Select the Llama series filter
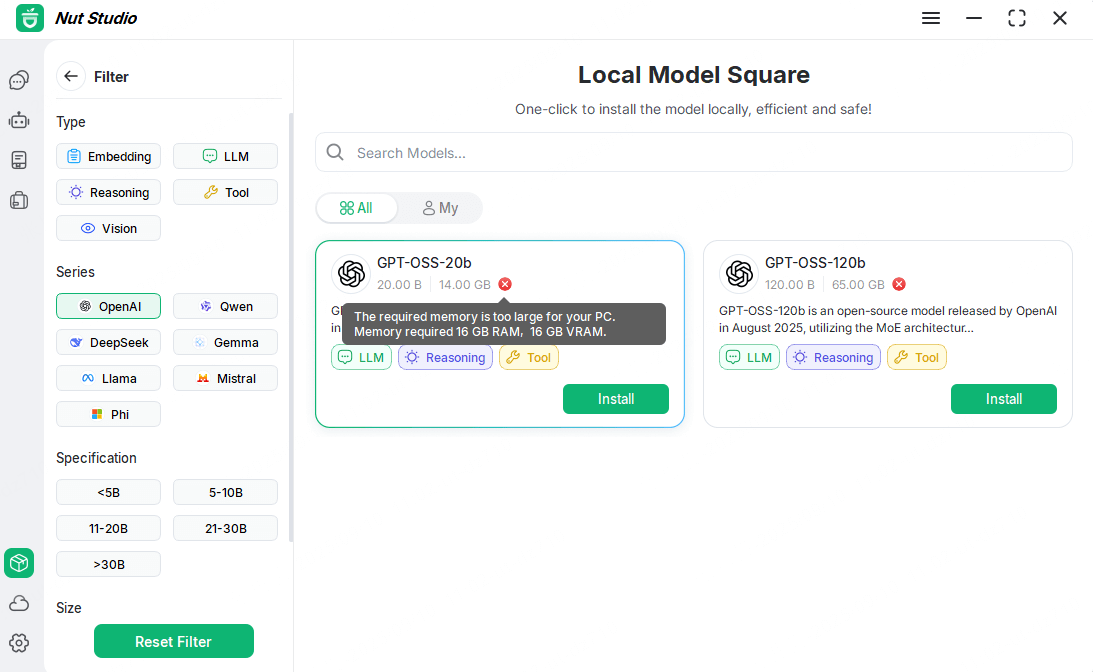1093x672 pixels. [x=108, y=379]
